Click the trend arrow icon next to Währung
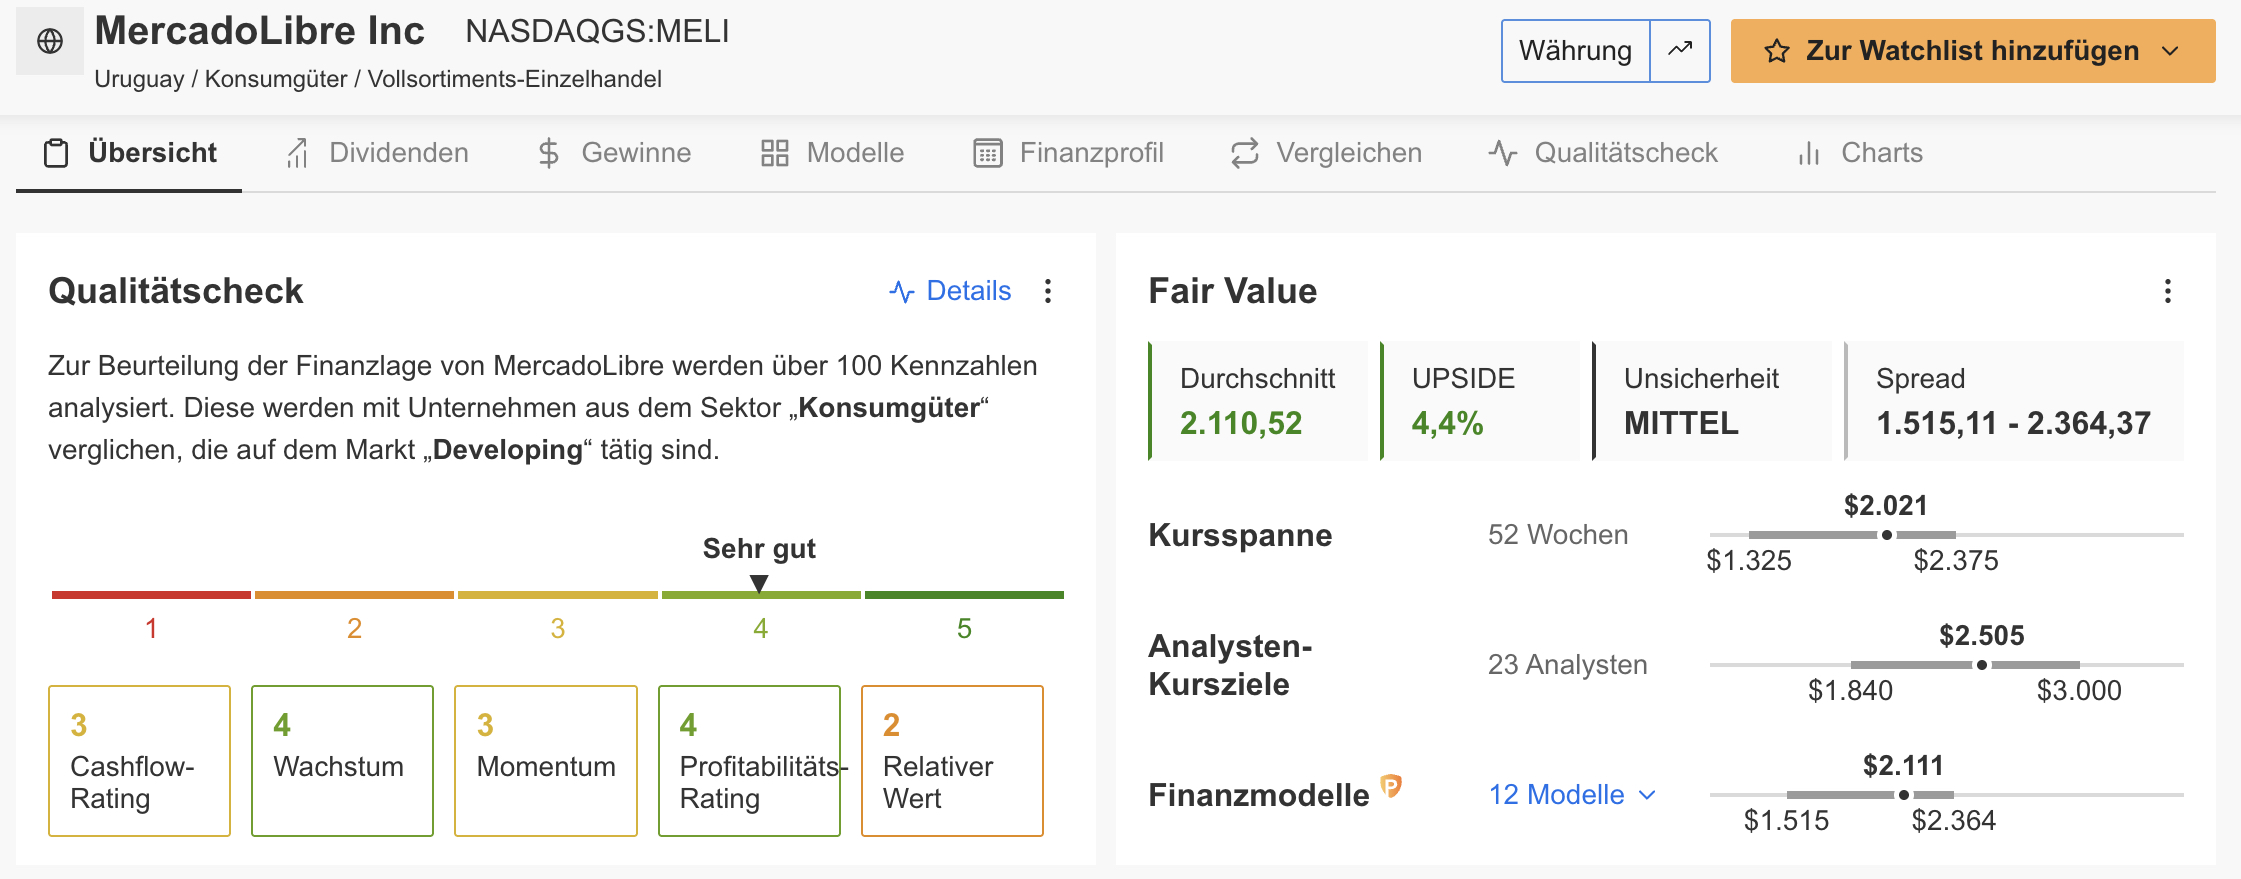 coord(1680,50)
